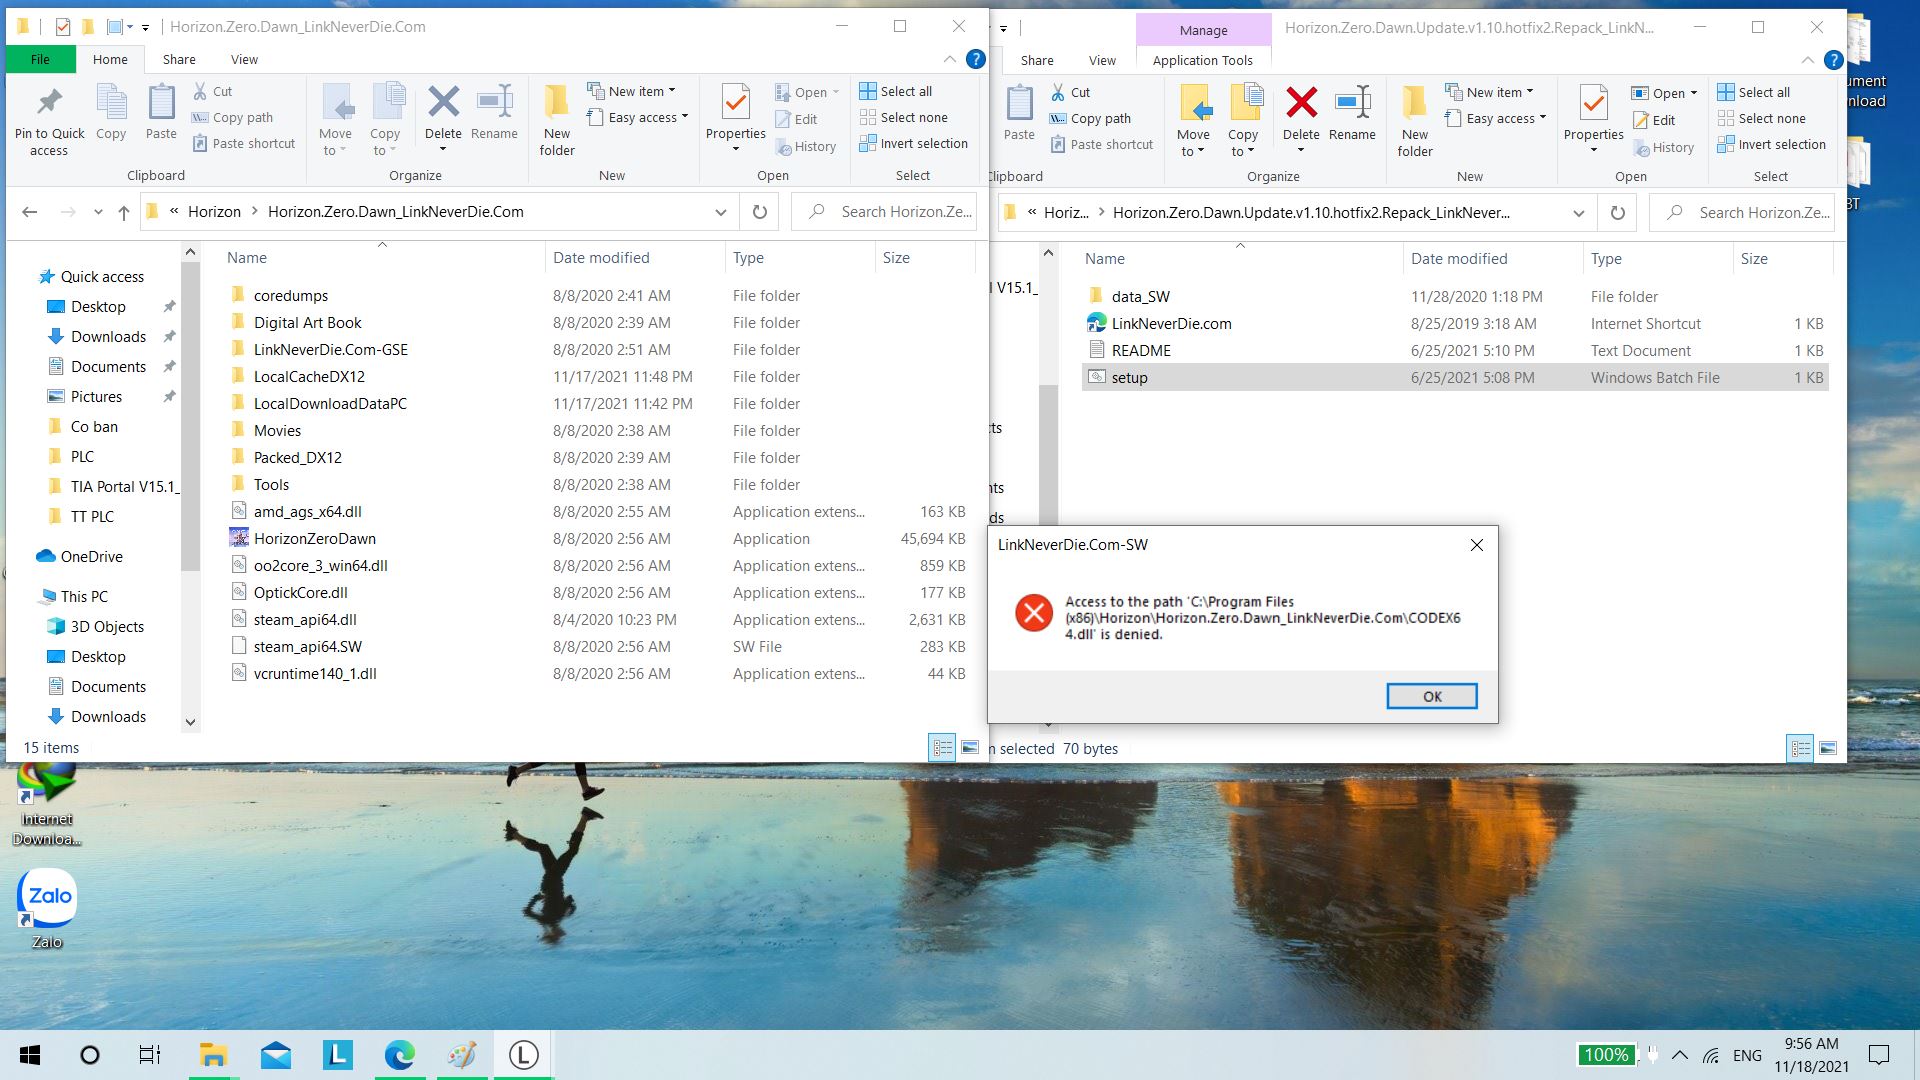Open Microsoft Edge from taskbar
1920x1080 pixels.
click(x=400, y=1055)
